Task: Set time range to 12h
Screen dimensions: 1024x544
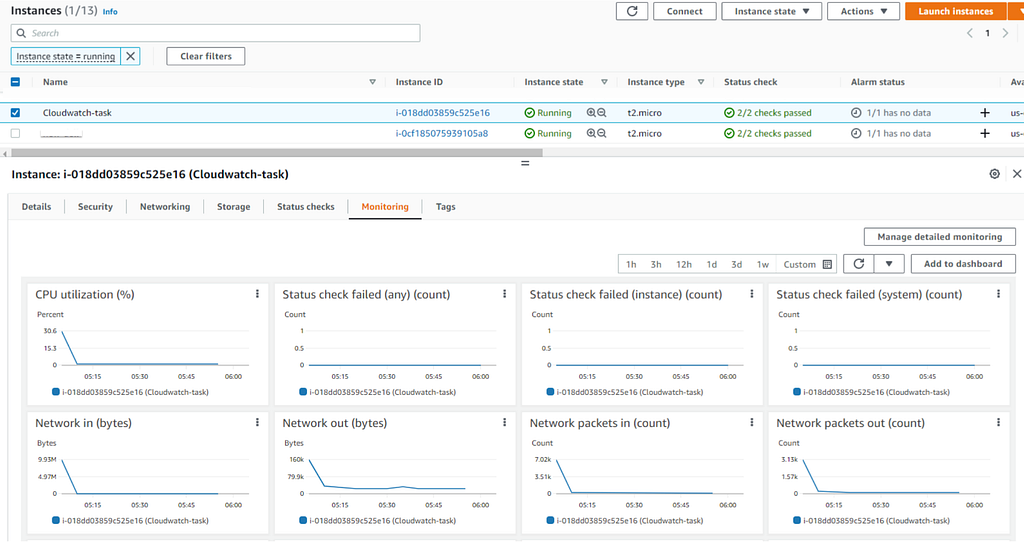Action: point(684,264)
